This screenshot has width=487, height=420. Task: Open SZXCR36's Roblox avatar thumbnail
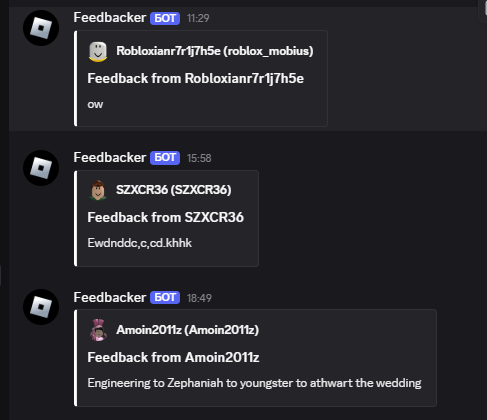pyautogui.click(x=98, y=190)
